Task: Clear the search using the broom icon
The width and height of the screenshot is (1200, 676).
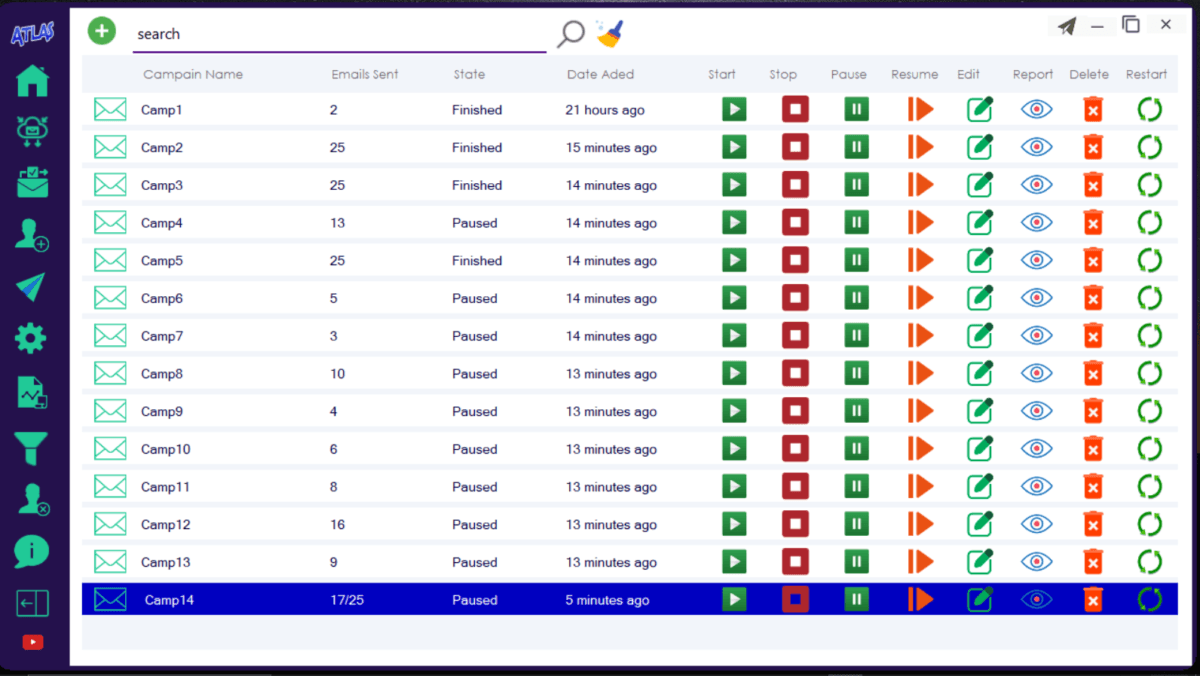Action: tap(610, 33)
